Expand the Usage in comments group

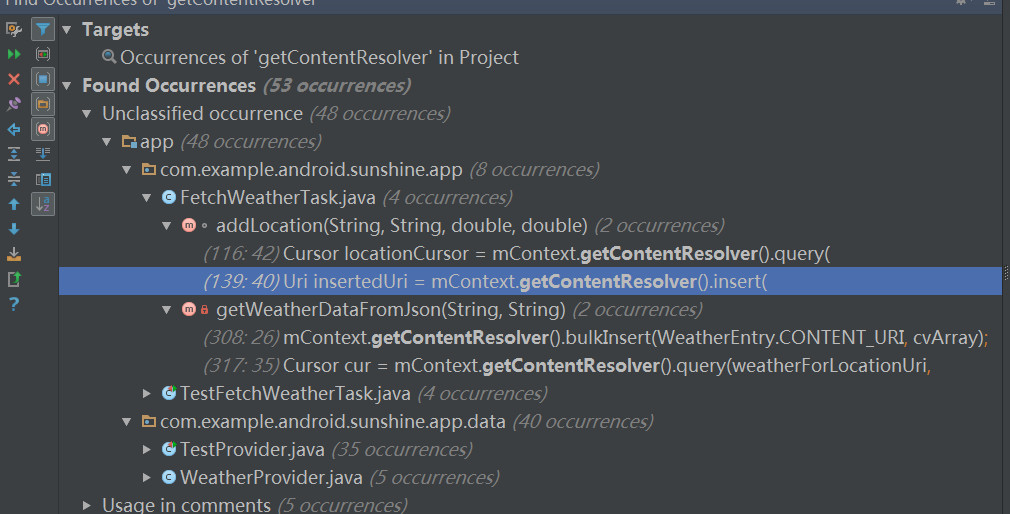coord(87,506)
